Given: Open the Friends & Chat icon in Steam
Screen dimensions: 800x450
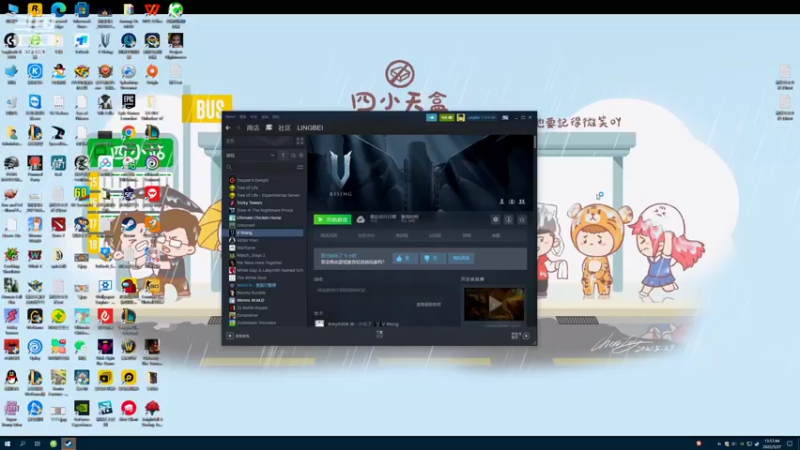Looking at the screenshot, I should pyautogui.click(x=526, y=336).
